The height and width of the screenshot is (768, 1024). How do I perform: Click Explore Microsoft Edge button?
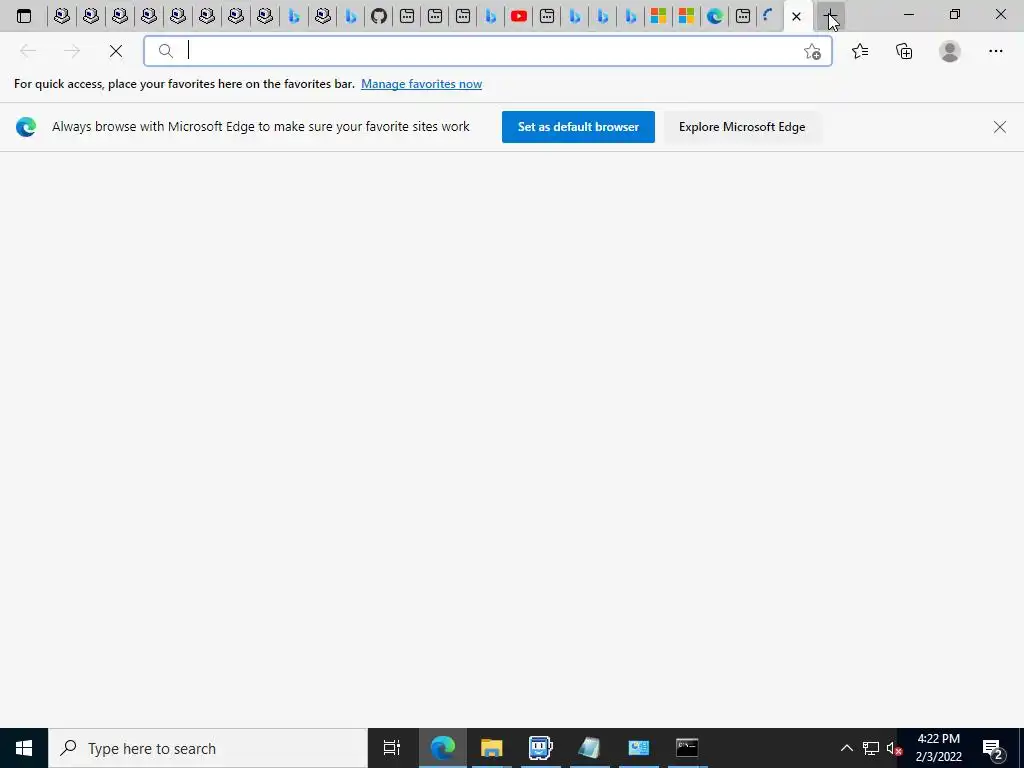point(742,127)
